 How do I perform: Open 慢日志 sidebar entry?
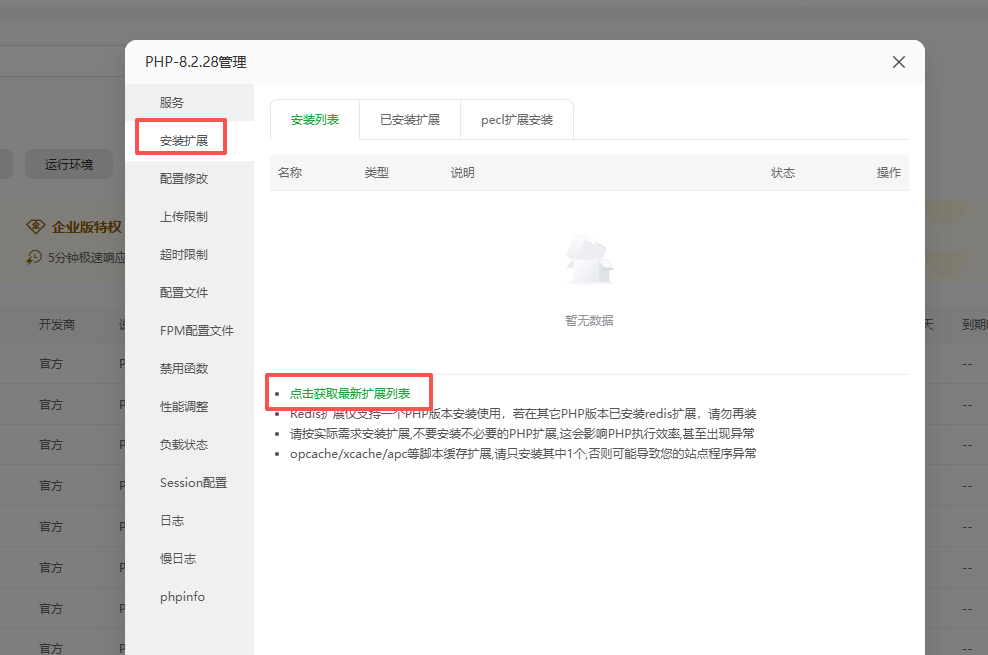(x=178, y=559)
